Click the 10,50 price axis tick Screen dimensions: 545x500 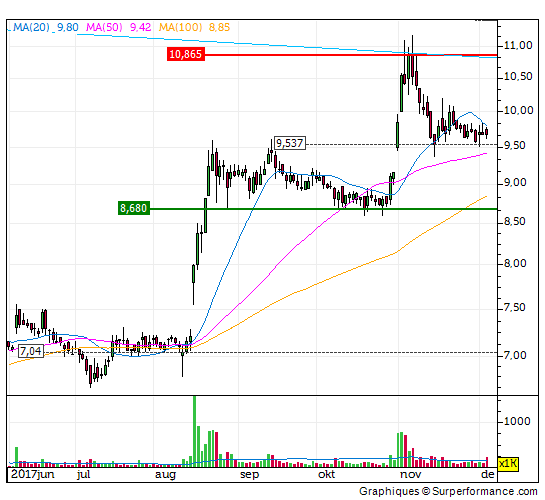point(518,76)
